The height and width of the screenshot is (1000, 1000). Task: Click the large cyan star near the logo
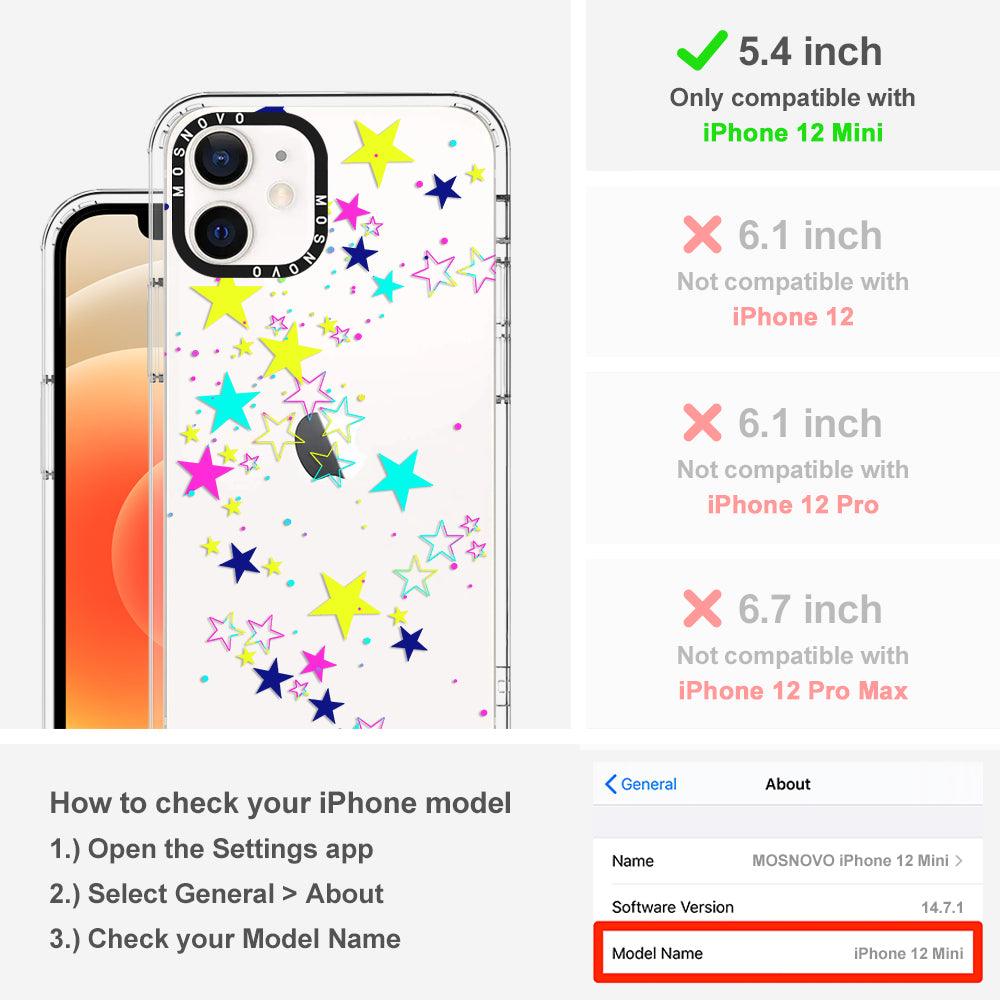[401, 478]
